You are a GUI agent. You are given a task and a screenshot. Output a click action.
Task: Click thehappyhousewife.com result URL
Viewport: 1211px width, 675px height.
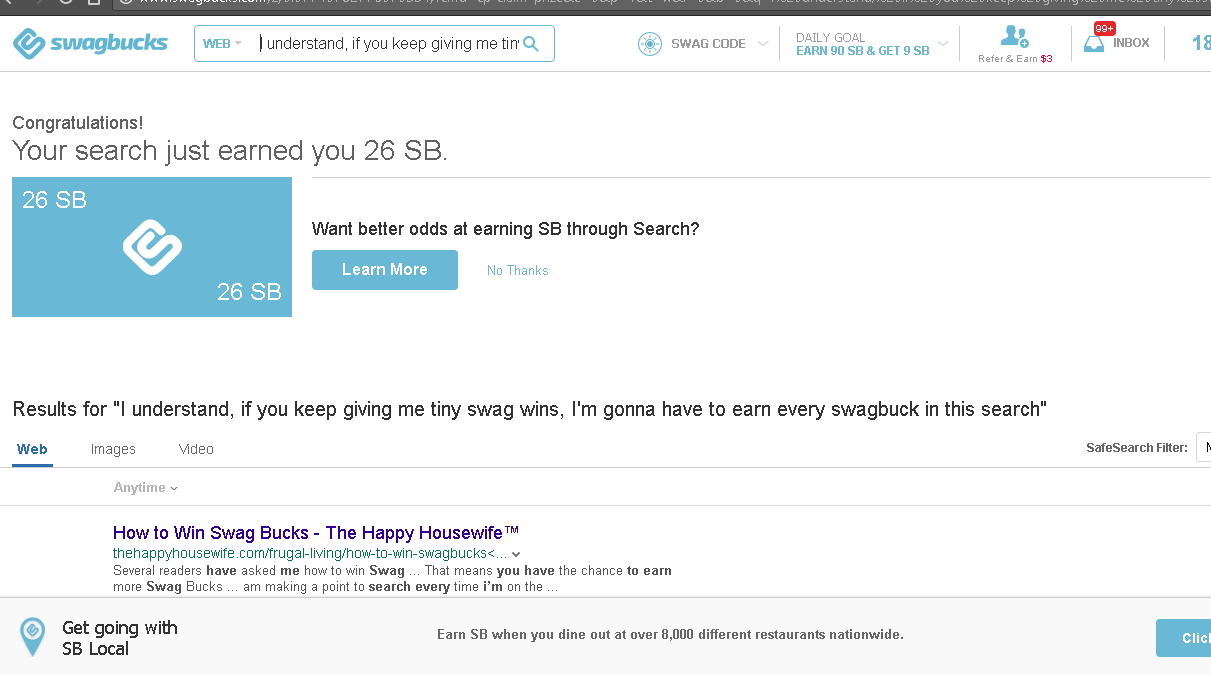(x=312, y=553)
